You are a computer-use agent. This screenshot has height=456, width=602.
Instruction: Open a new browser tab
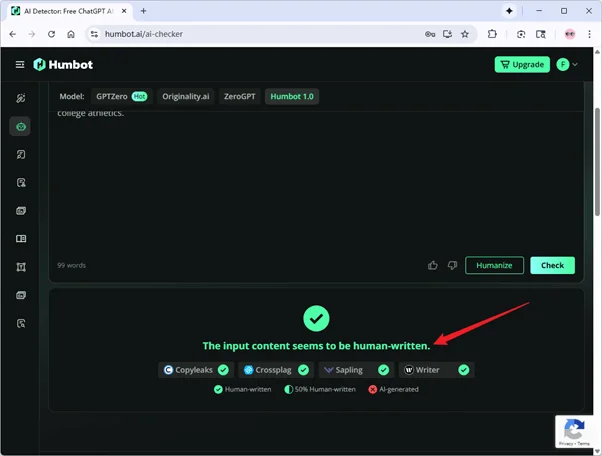(144, 10)
